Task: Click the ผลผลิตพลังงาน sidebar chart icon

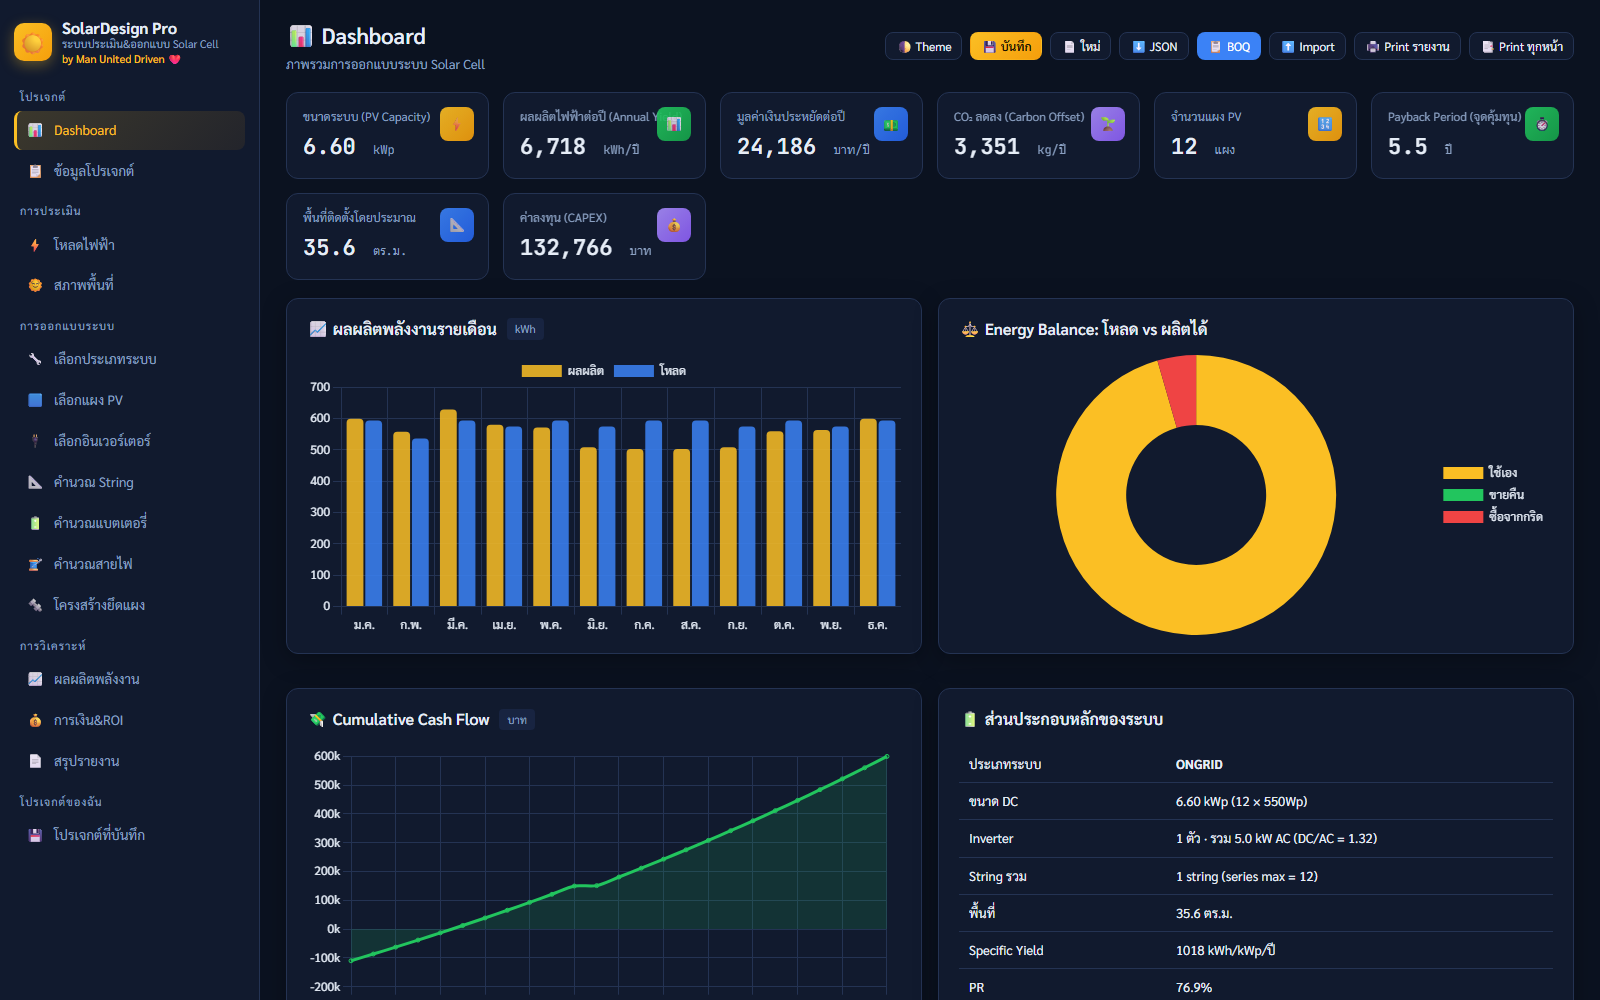Action: point(35,679)
